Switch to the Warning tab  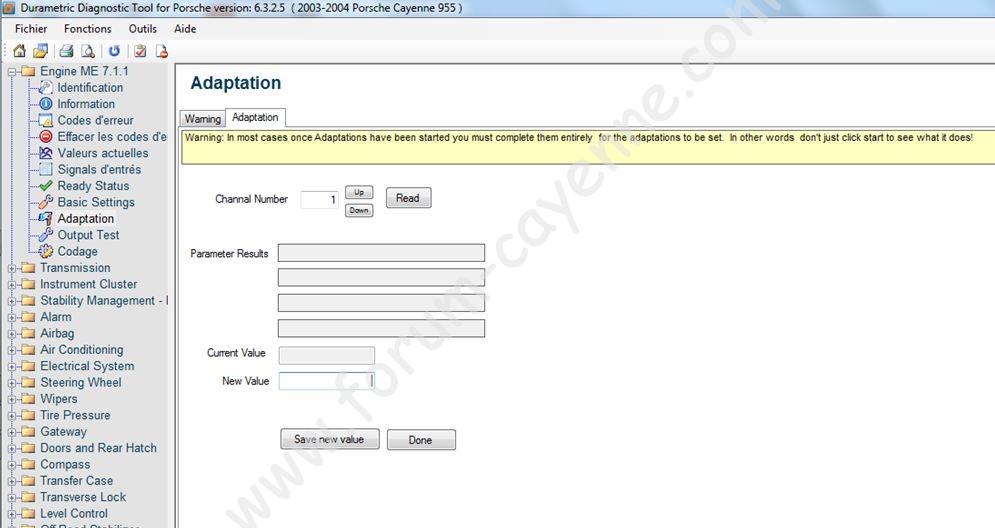coord(202,119)
